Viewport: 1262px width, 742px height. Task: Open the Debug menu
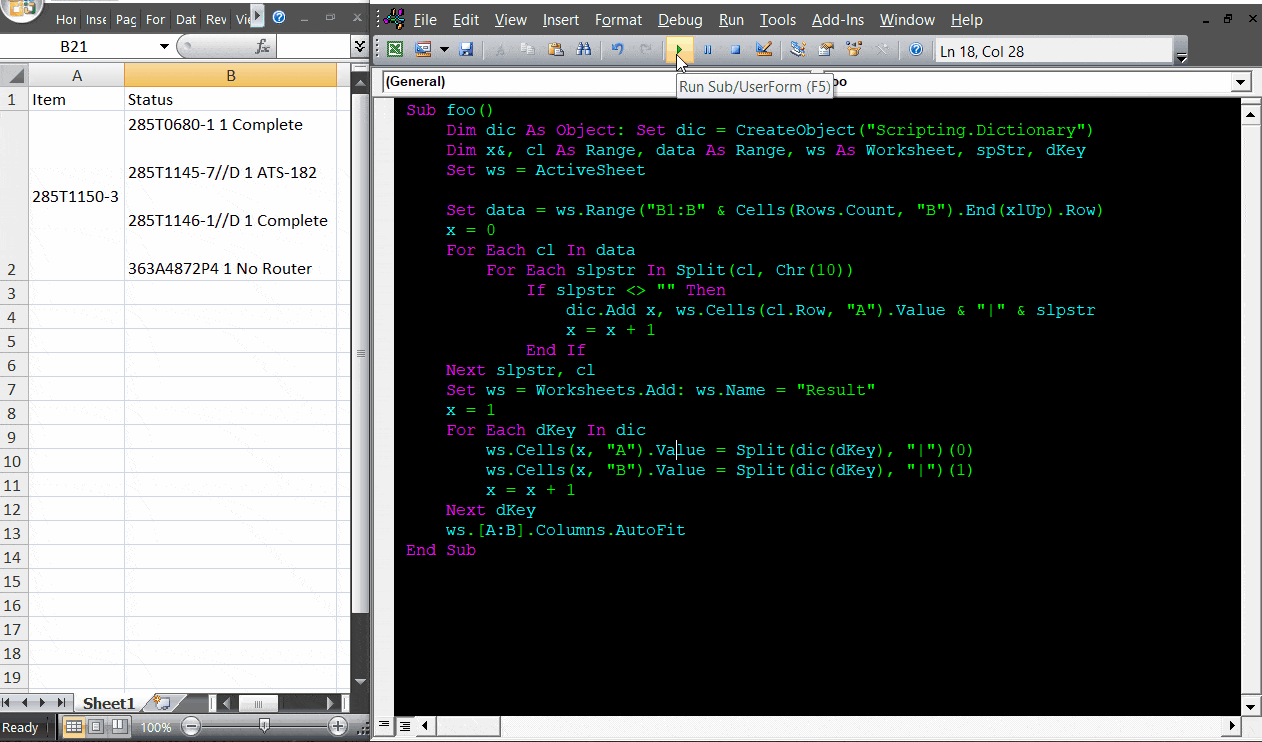click(x=681, y=20)
